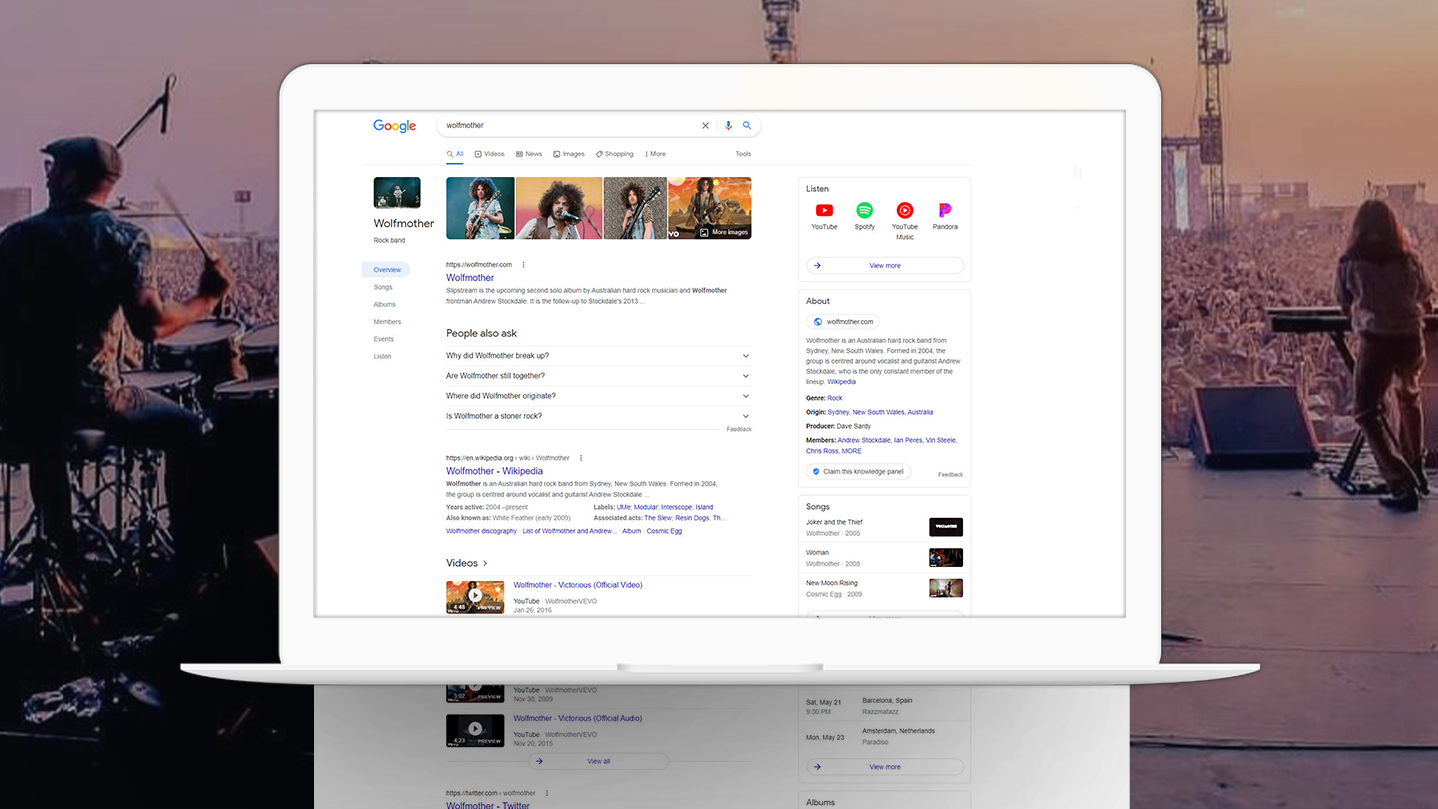1438x809 pixels.
Task: Click the Rock genre link
Action: pyautogui.click(x=835, y=398)
